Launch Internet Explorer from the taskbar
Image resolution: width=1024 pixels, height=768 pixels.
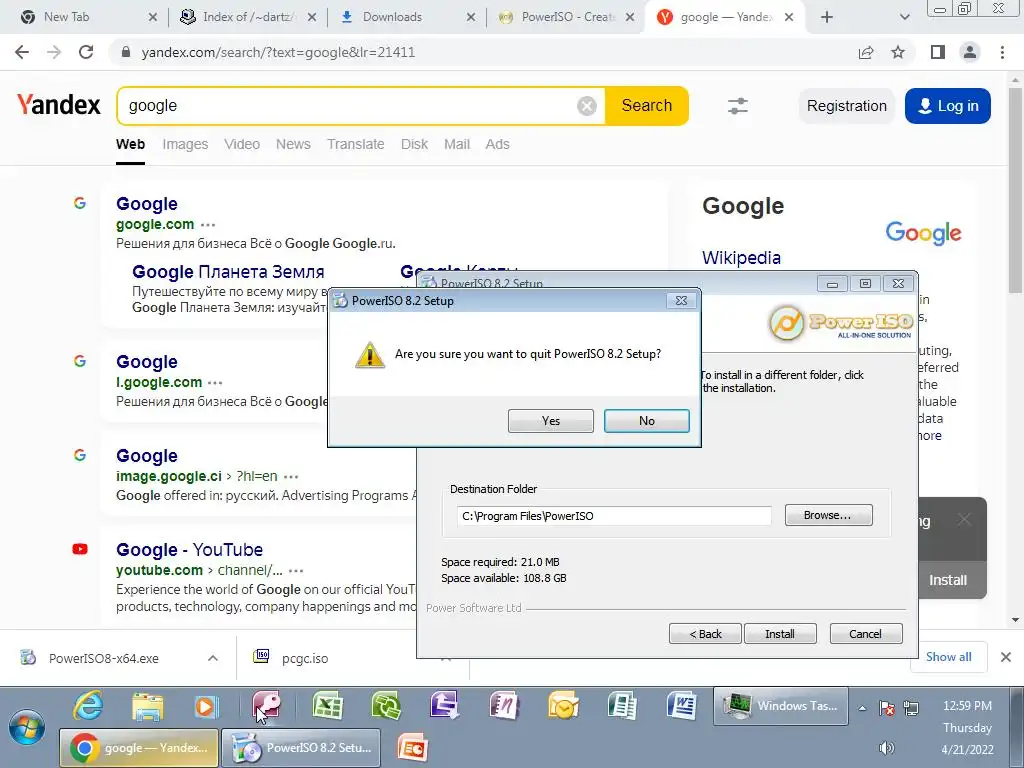click(x=89, y=705)
